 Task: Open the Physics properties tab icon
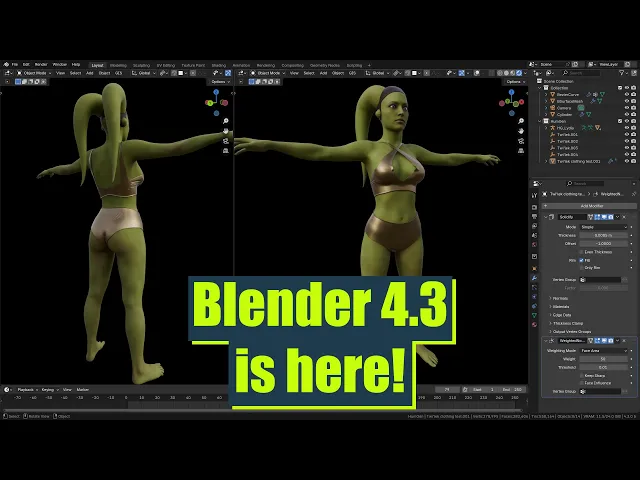click(534, 297)
